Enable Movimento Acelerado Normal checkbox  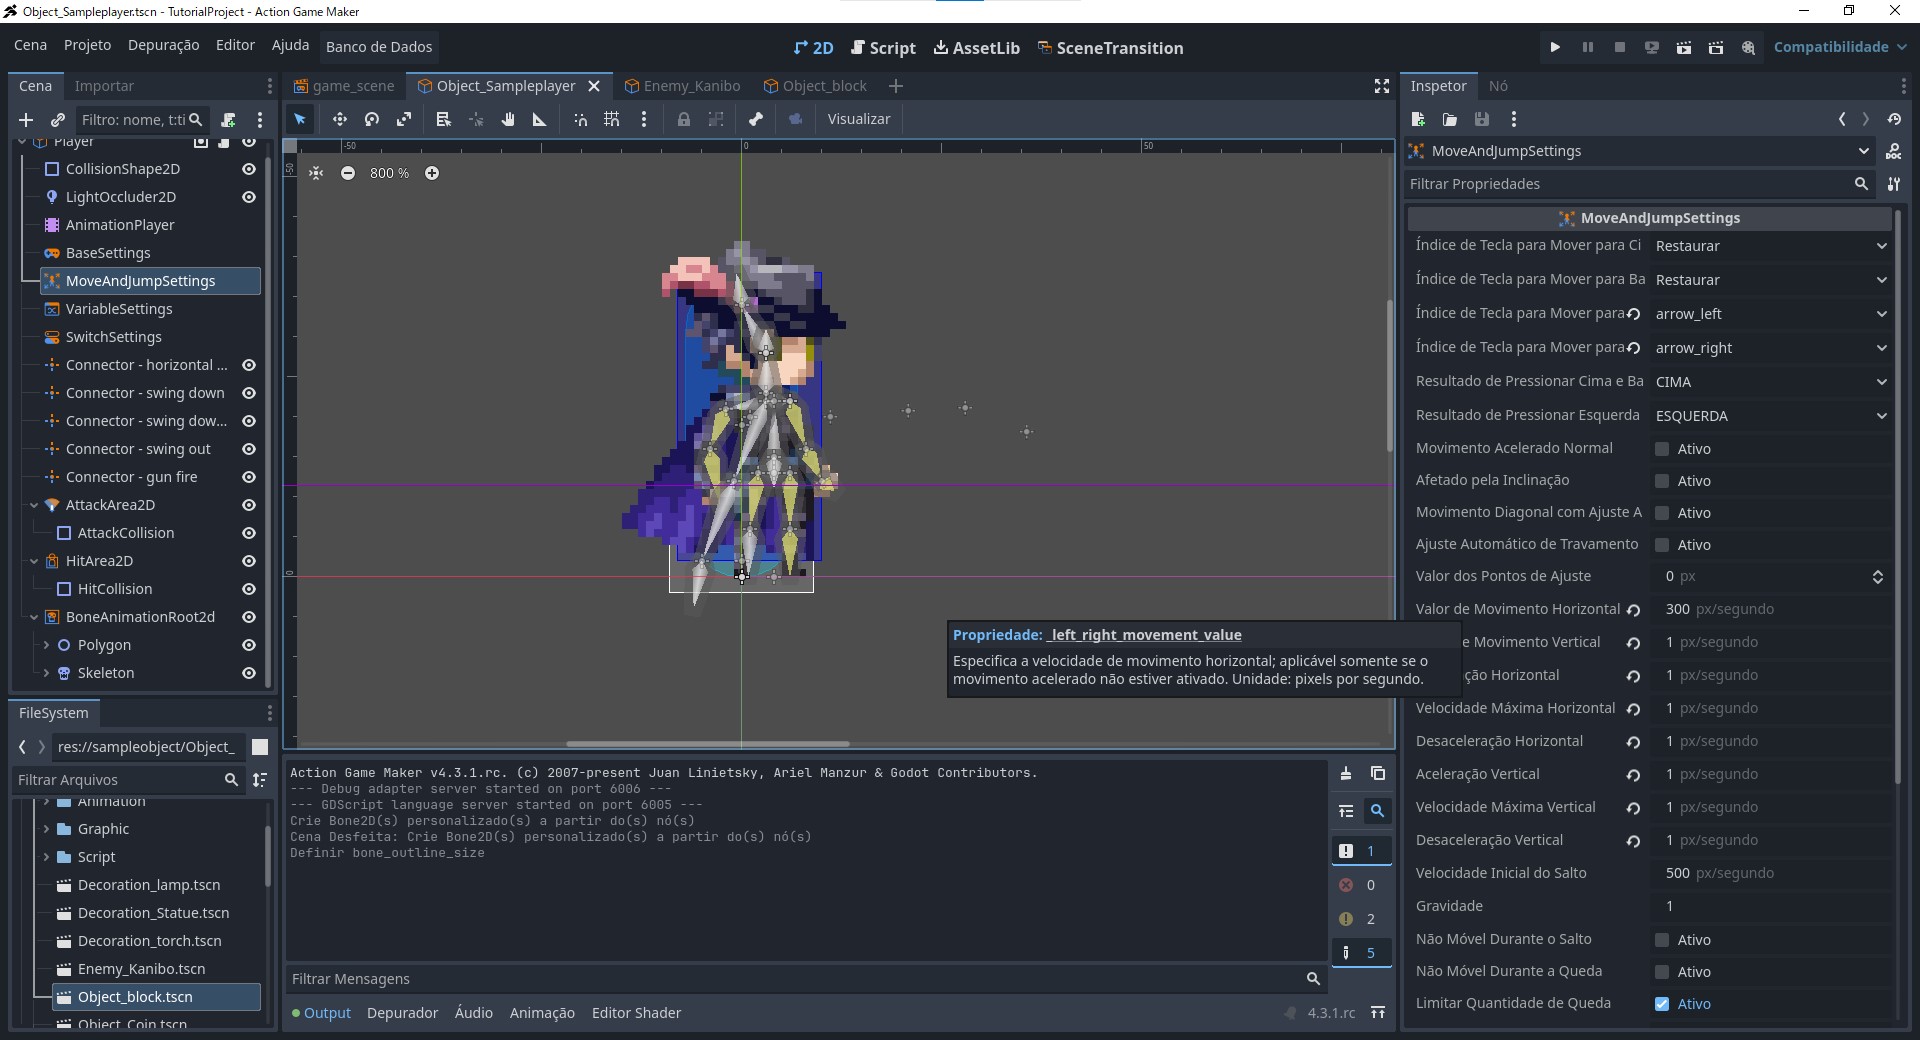1663,449
